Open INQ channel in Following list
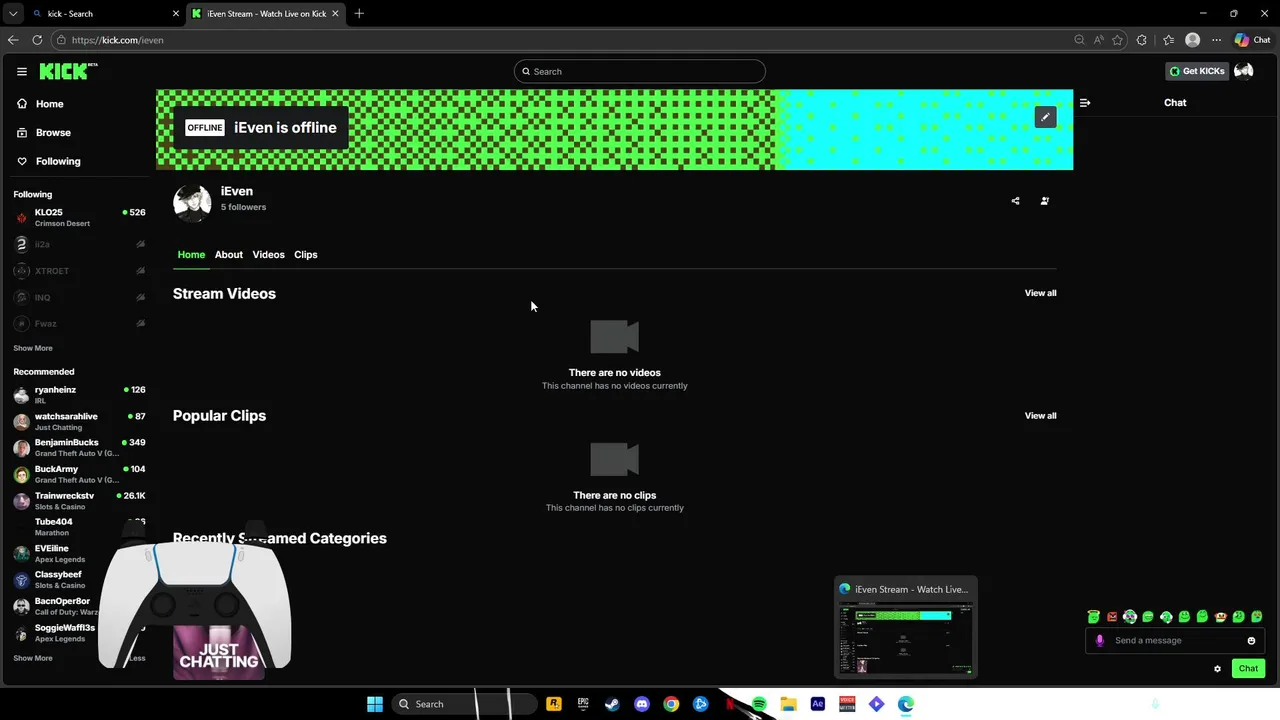1280x720 pixels. click(80, 297)
